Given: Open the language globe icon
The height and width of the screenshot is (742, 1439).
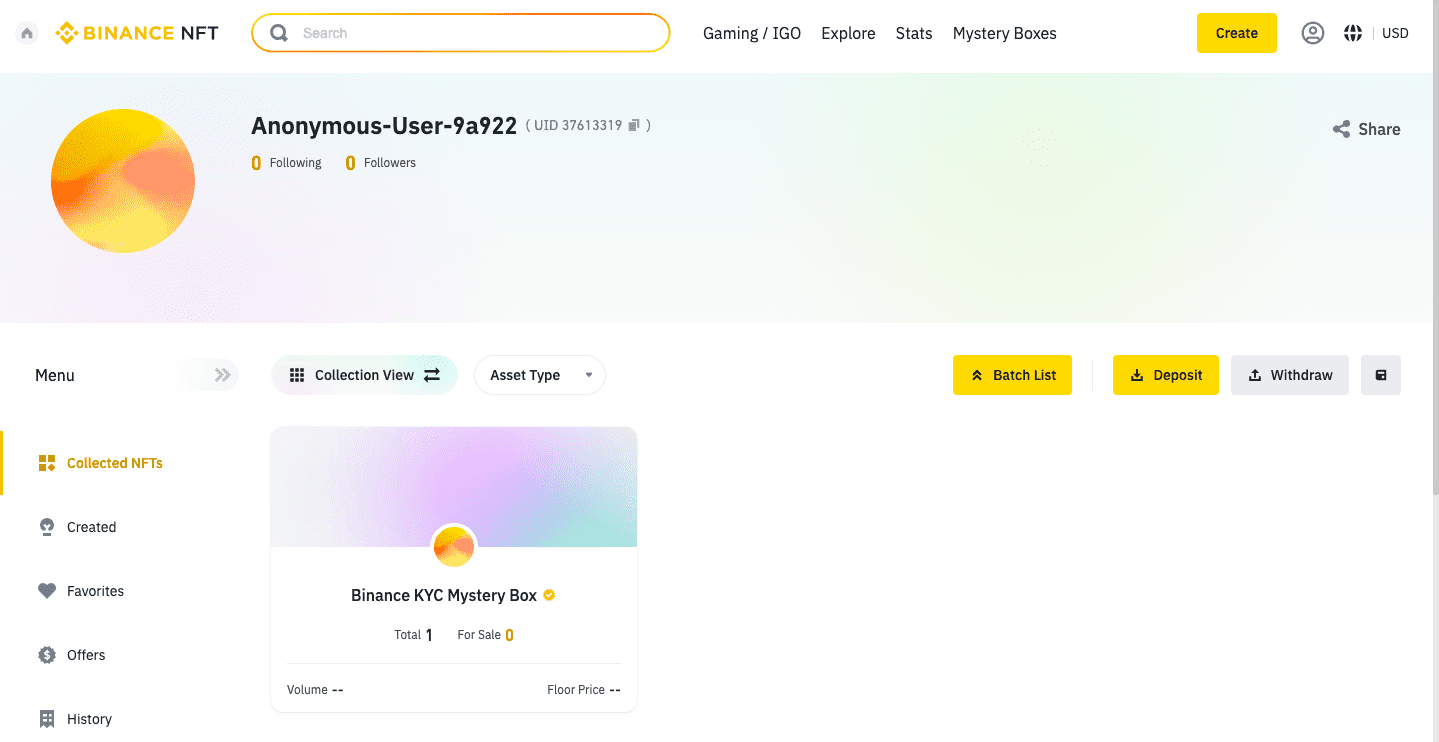Looking at the screenshot, I should (x=1353, y=33).
